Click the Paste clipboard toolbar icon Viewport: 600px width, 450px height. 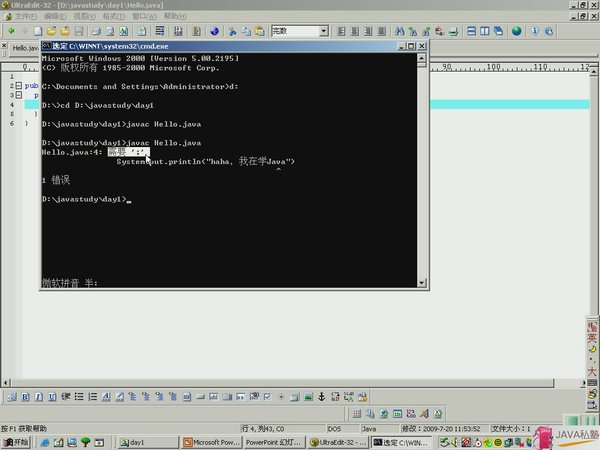coord(260,31)
